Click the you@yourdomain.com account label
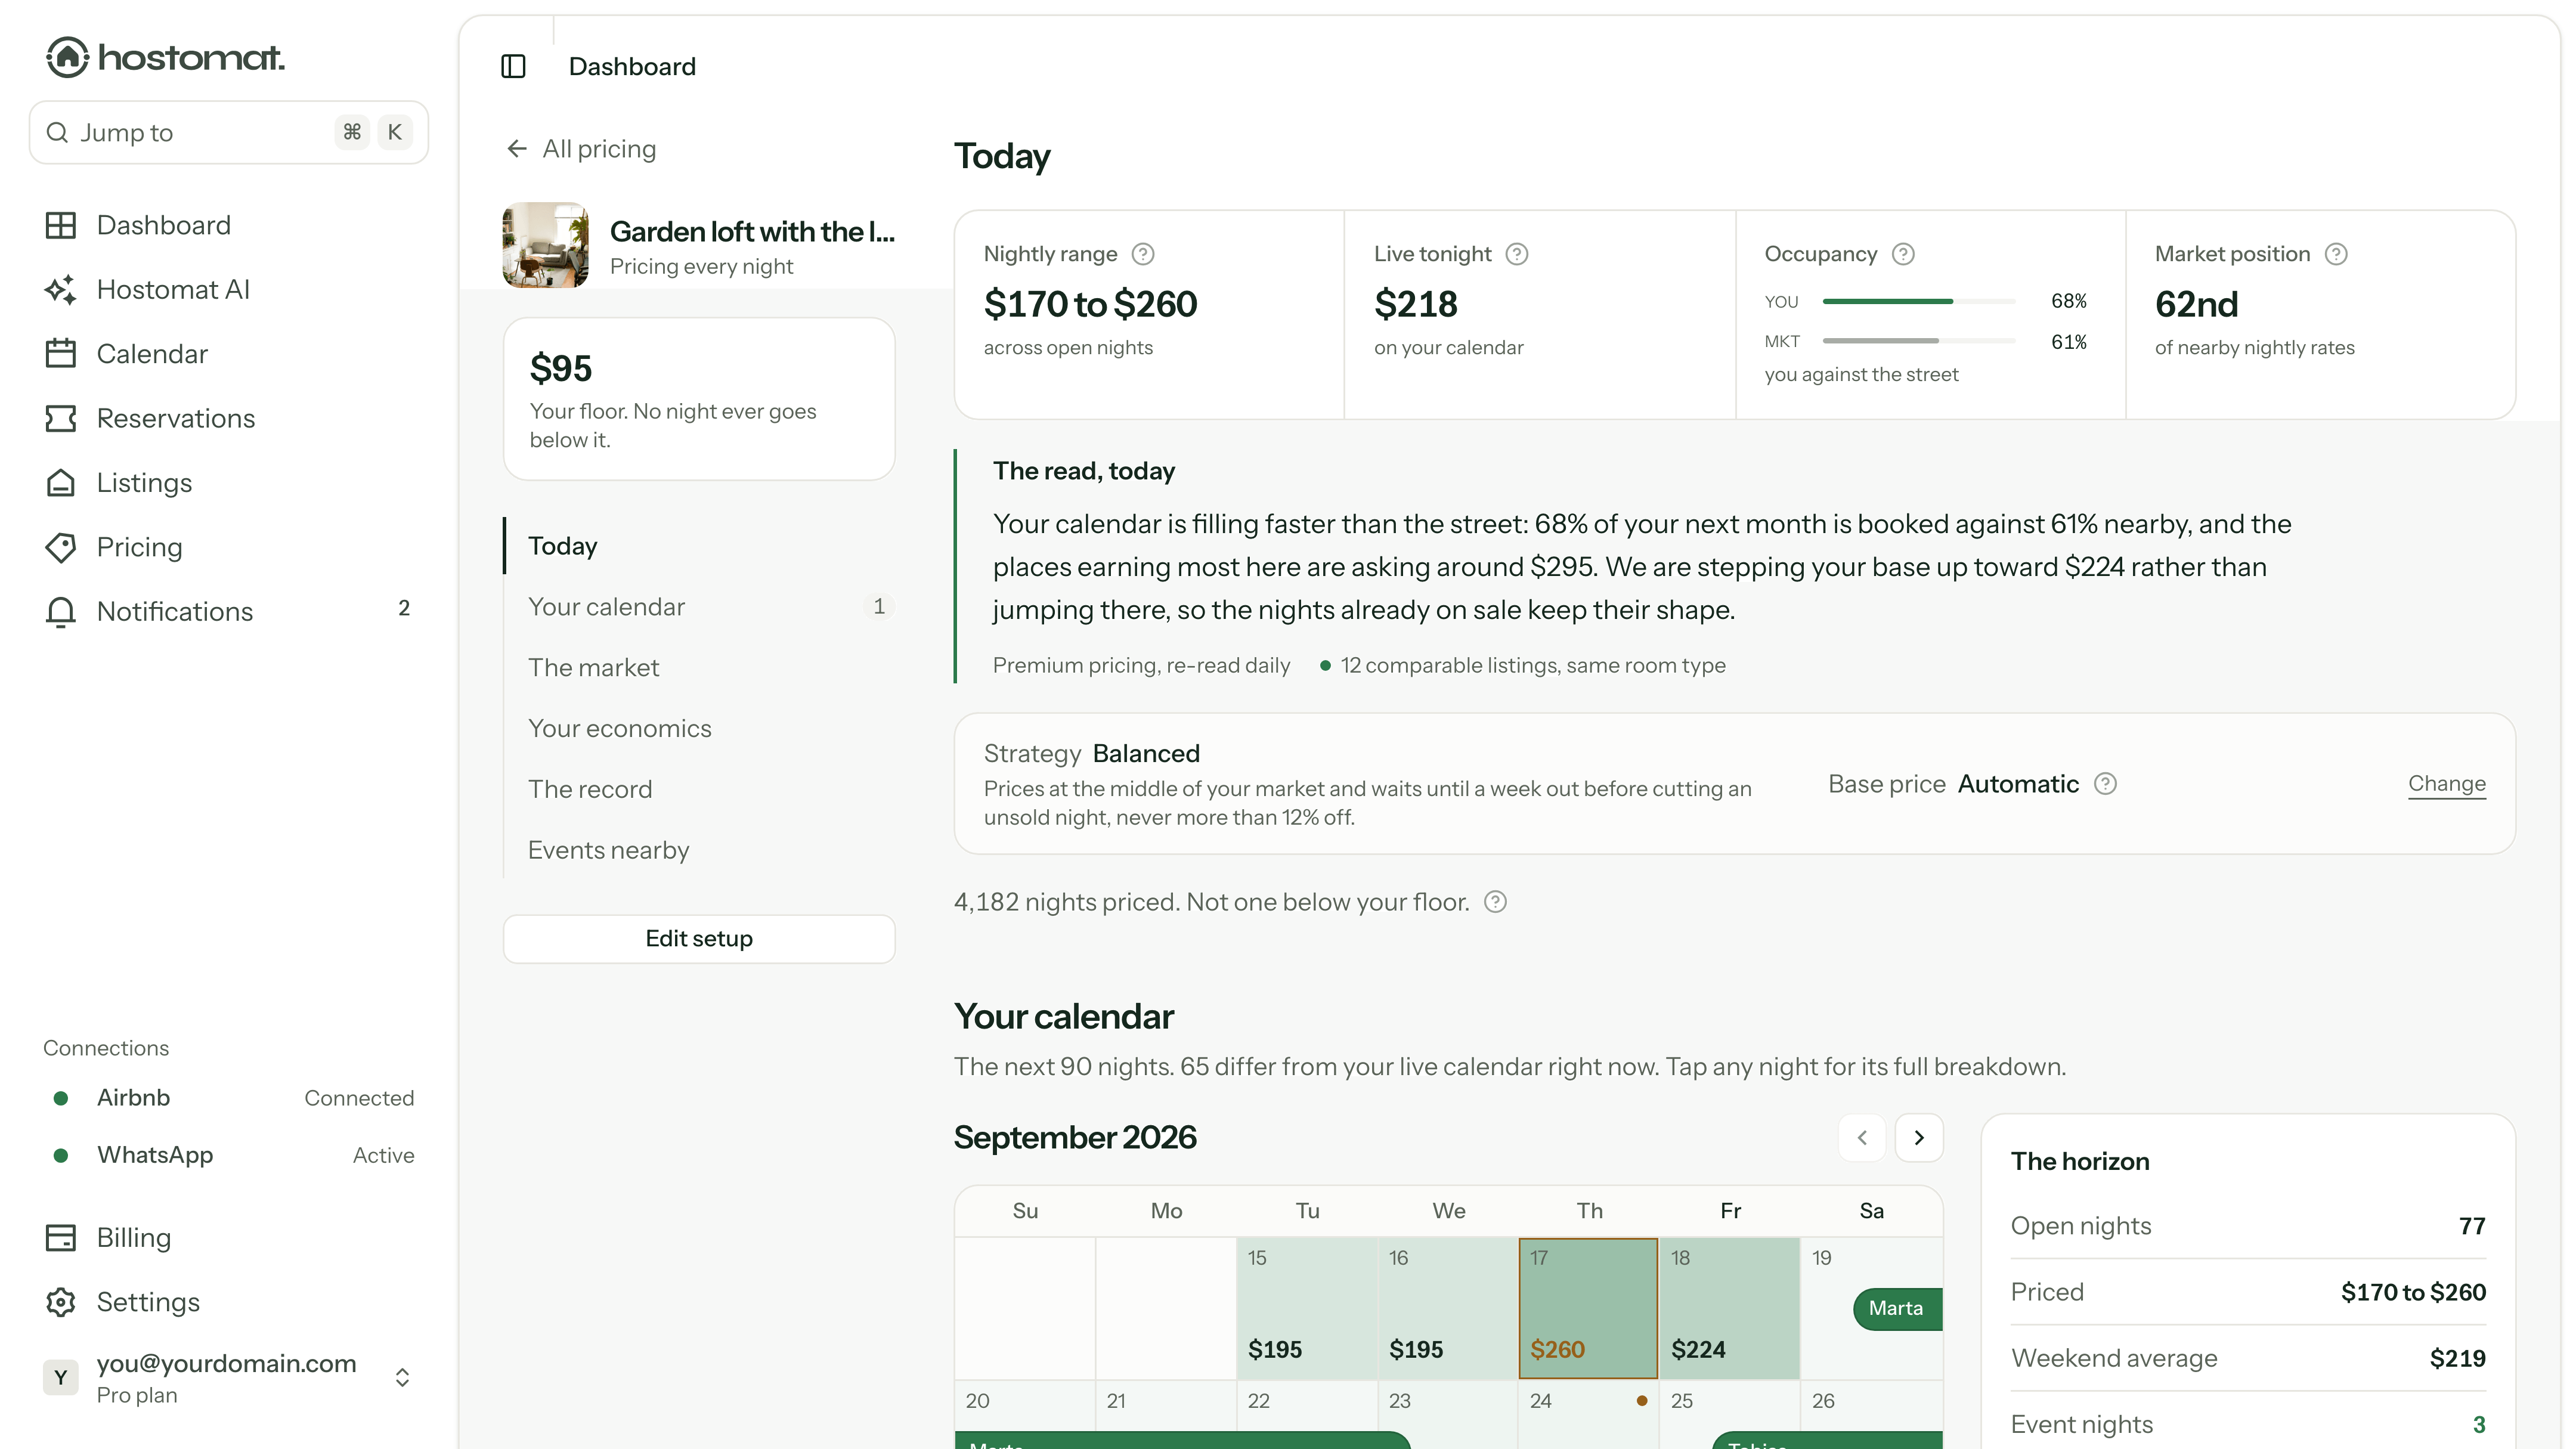This screenshot has width=2576, height=1449. tap(226, 1364)
